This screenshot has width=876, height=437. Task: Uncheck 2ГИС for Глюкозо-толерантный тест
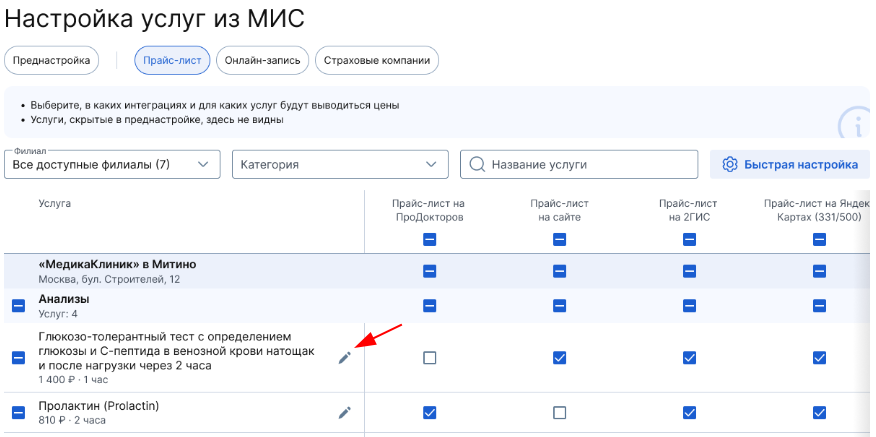(x=689, y=358)
